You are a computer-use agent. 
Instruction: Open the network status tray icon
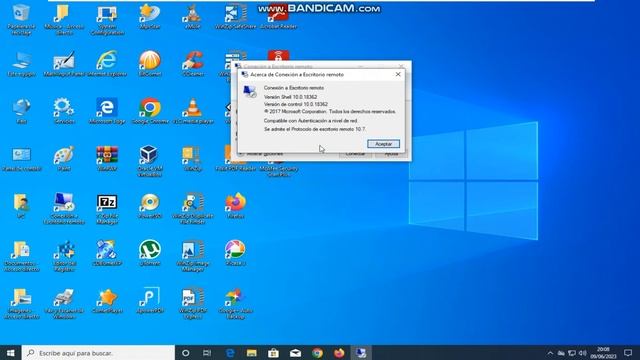pyautogui.click(x=572, y=353)
